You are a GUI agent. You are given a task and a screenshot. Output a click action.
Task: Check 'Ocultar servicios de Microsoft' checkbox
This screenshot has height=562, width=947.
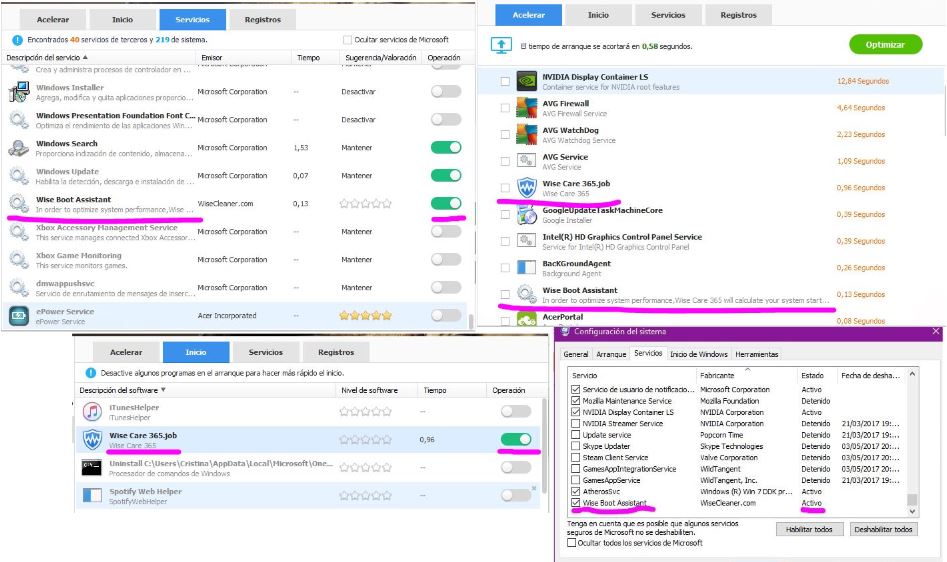[347, 40]
